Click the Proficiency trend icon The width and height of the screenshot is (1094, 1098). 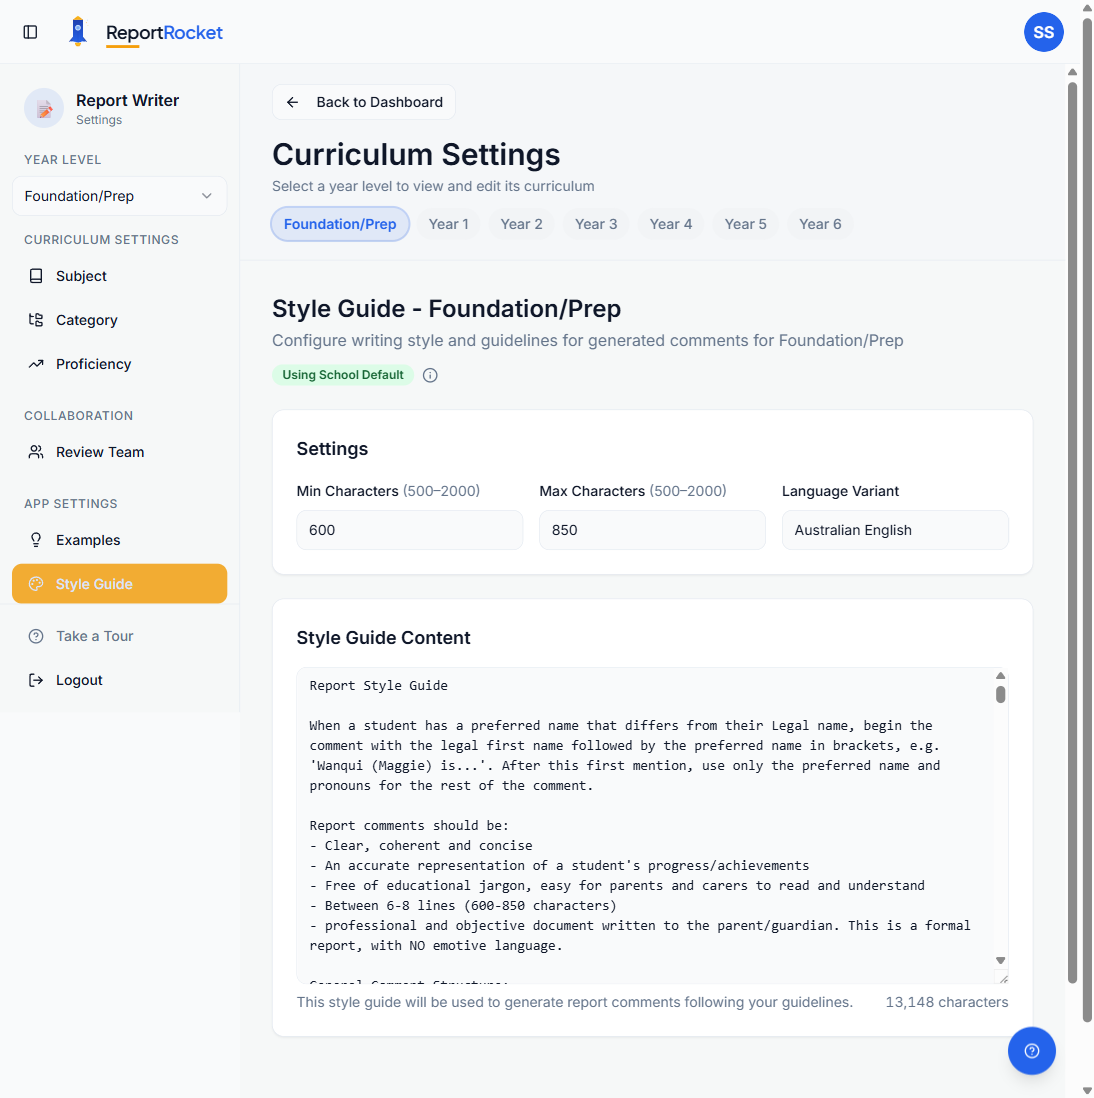[x=36, y=364]
